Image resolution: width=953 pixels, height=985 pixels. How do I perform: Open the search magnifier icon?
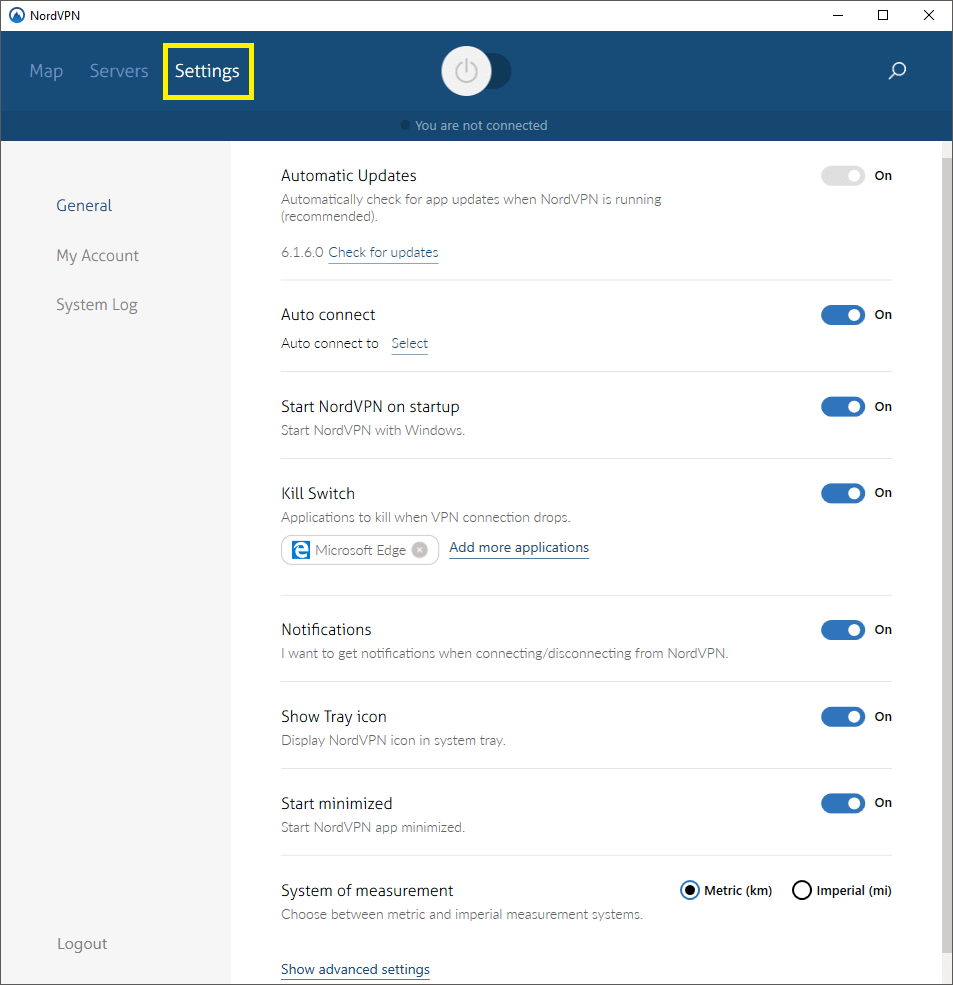[x=897, y=70]
